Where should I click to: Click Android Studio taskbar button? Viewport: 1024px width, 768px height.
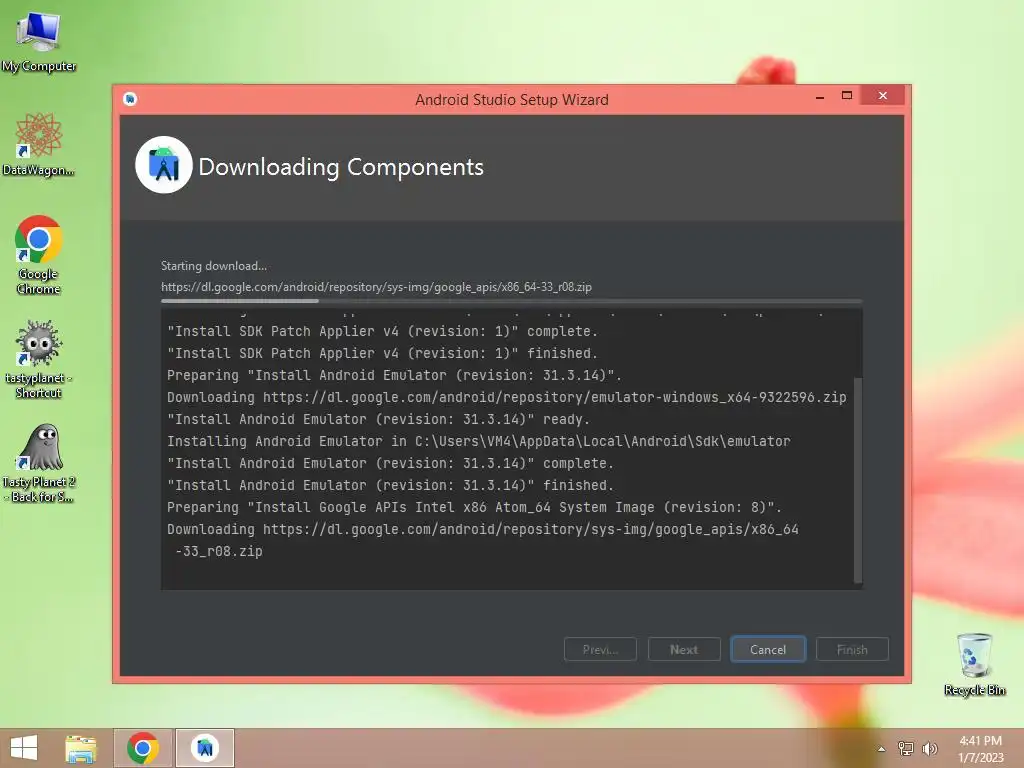click(x=205, y=748)
